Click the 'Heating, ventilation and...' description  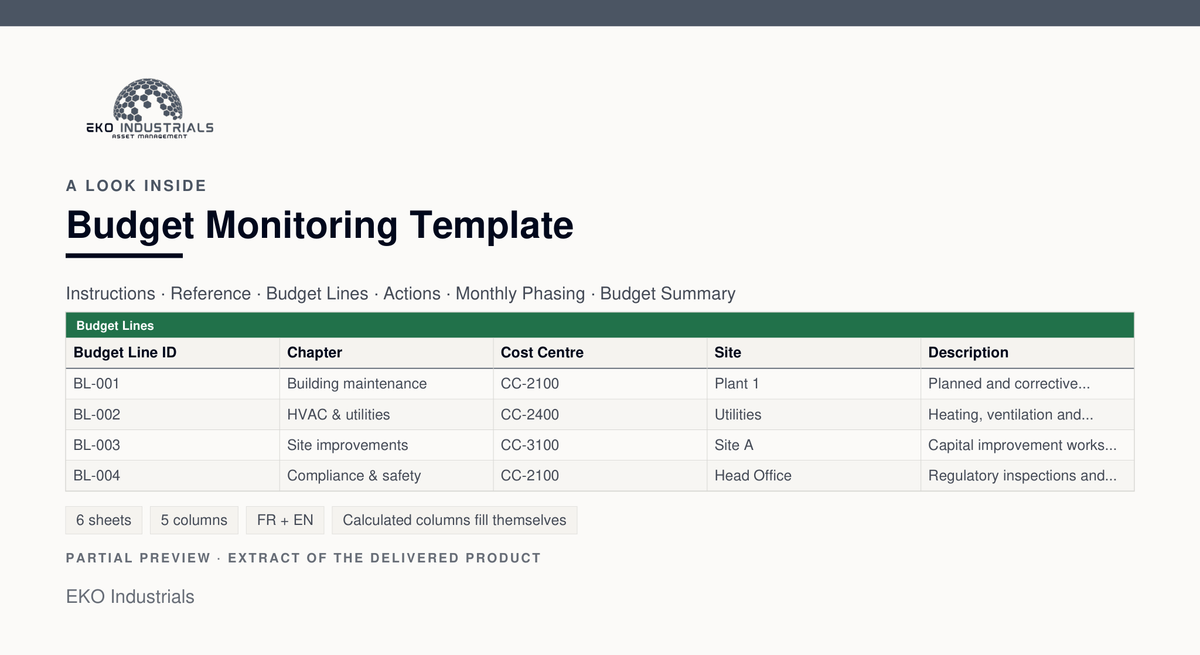pos(1027,415)
